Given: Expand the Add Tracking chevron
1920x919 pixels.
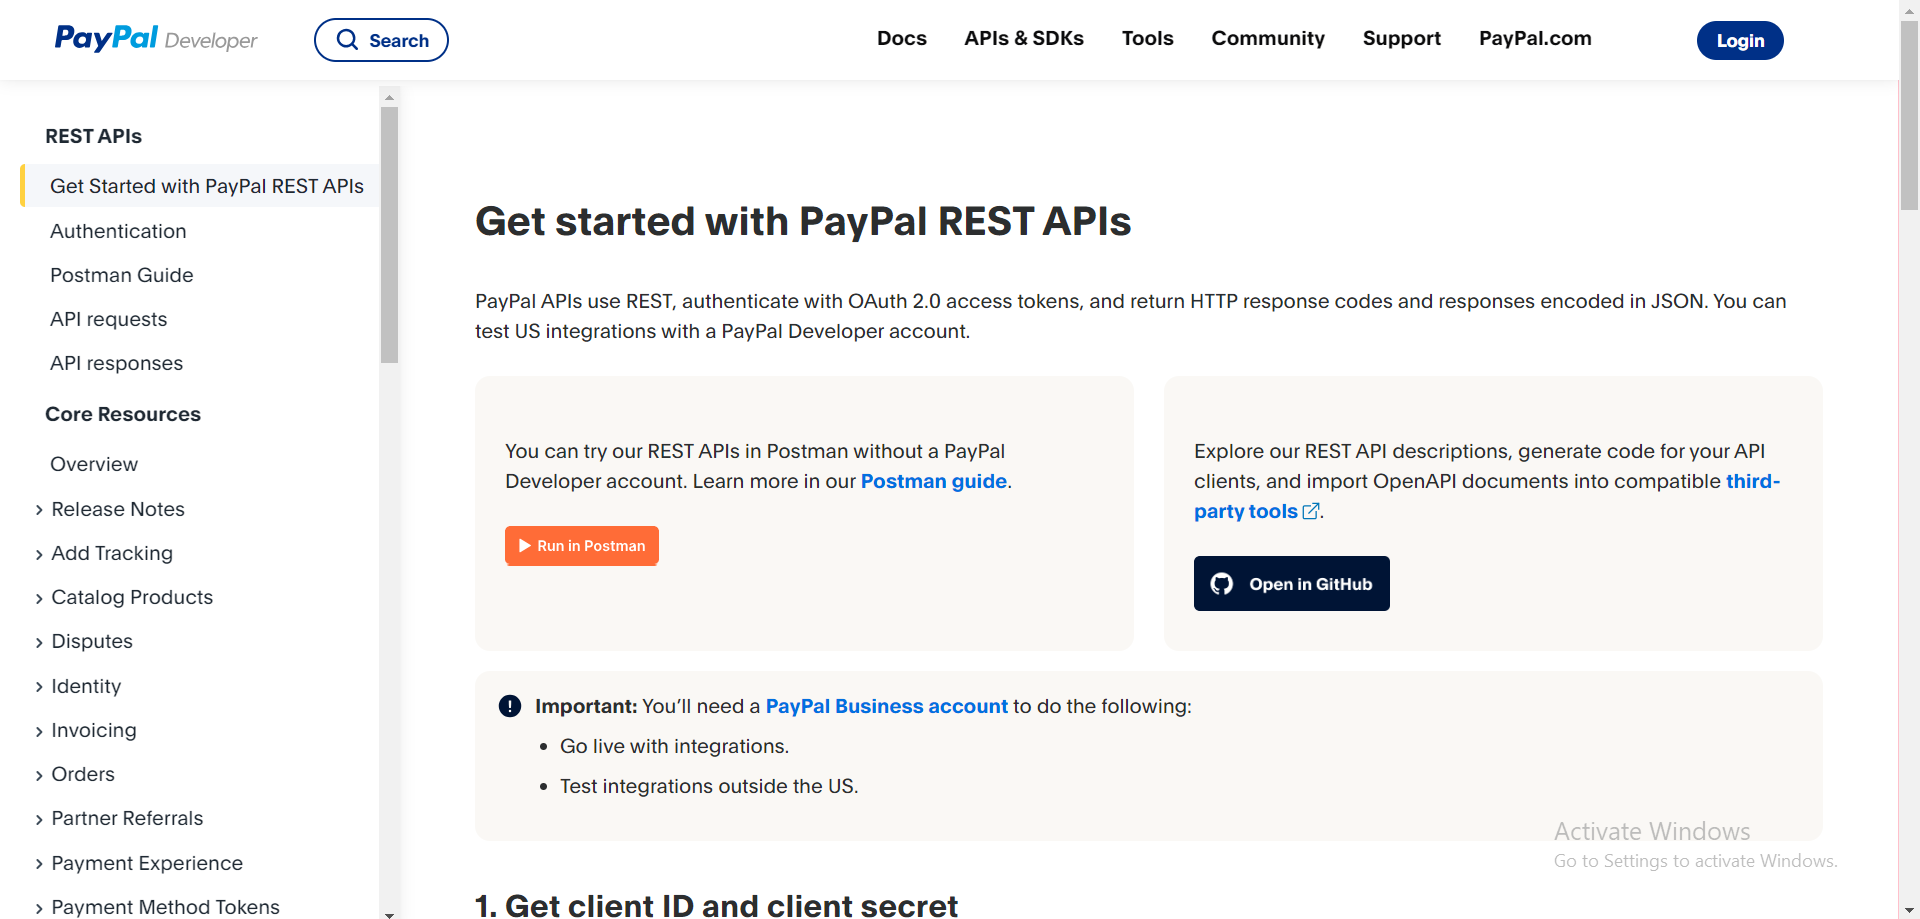Looking at the screenshot, I should [39, 554].
